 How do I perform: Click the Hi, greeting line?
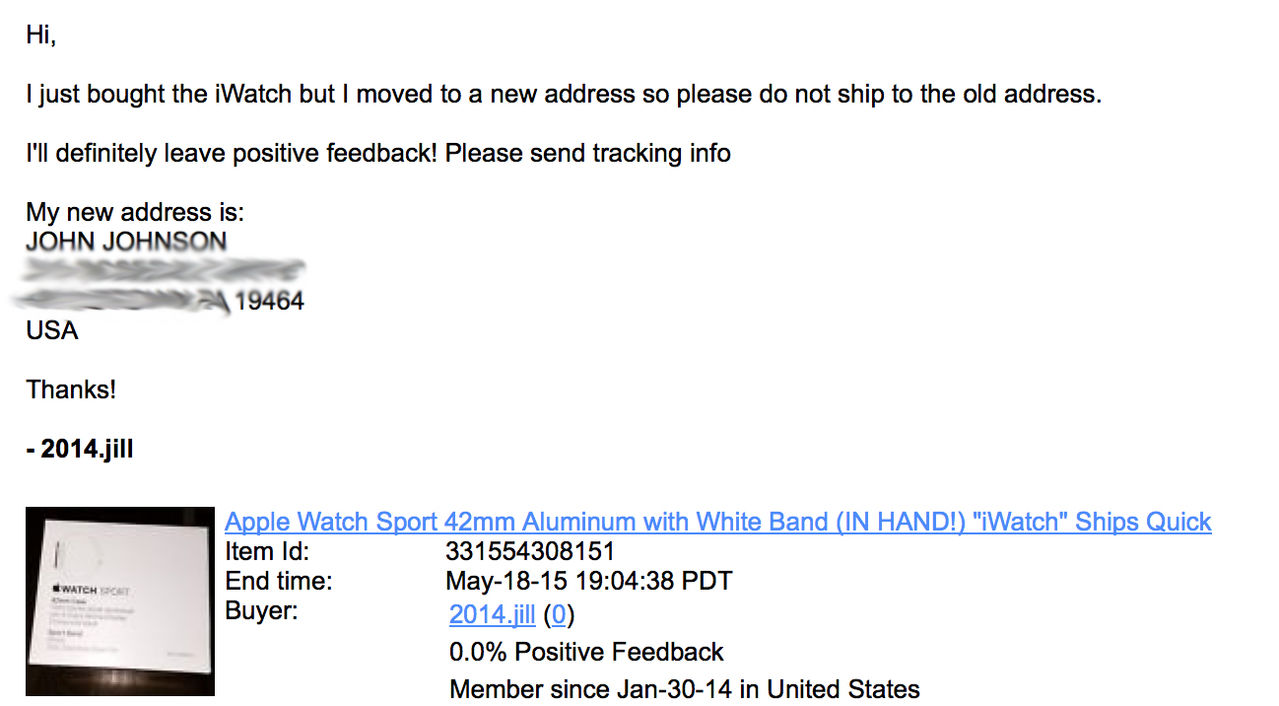pyautogui.click(x=41, y=35)
